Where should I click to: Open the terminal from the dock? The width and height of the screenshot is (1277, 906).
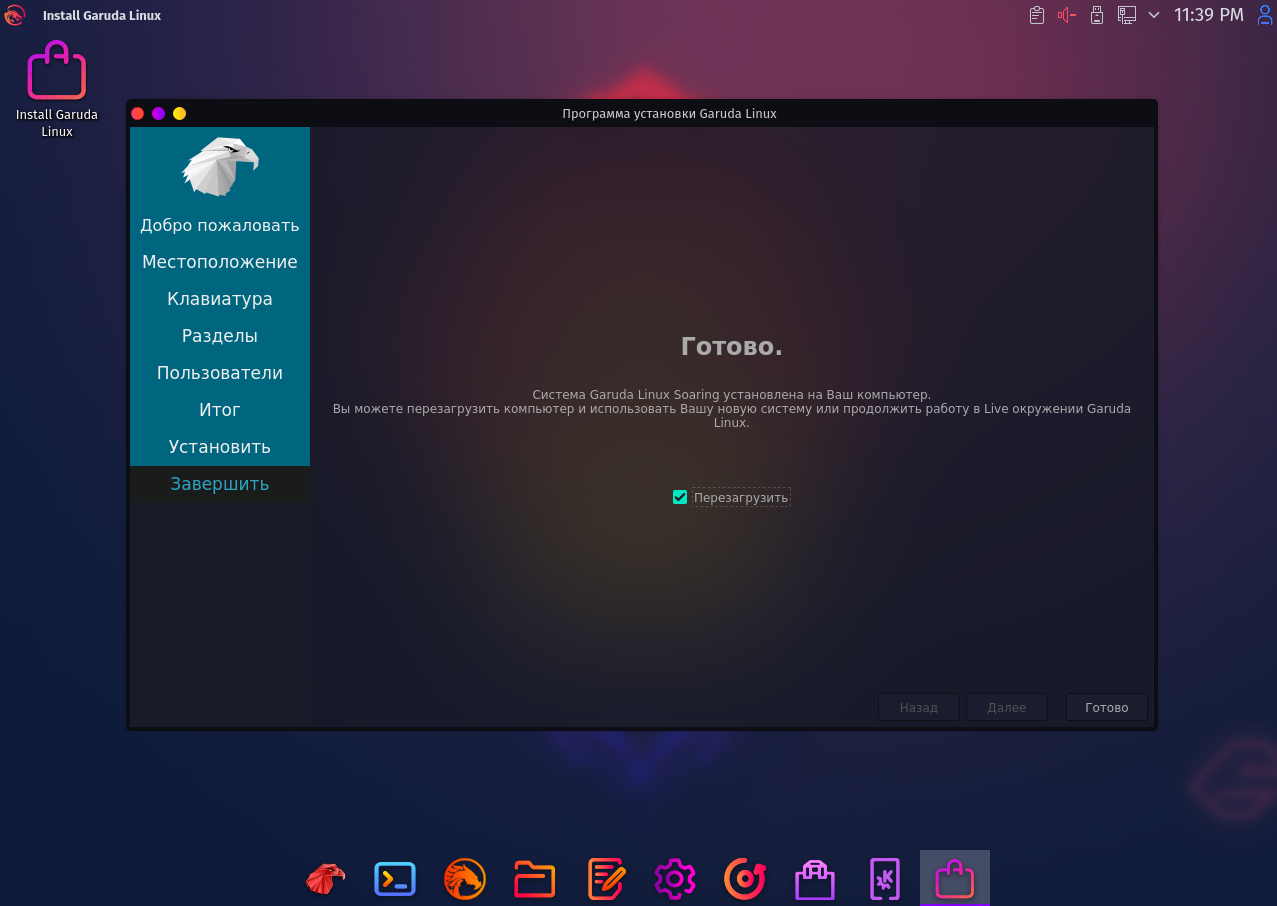tap(395, 879)
